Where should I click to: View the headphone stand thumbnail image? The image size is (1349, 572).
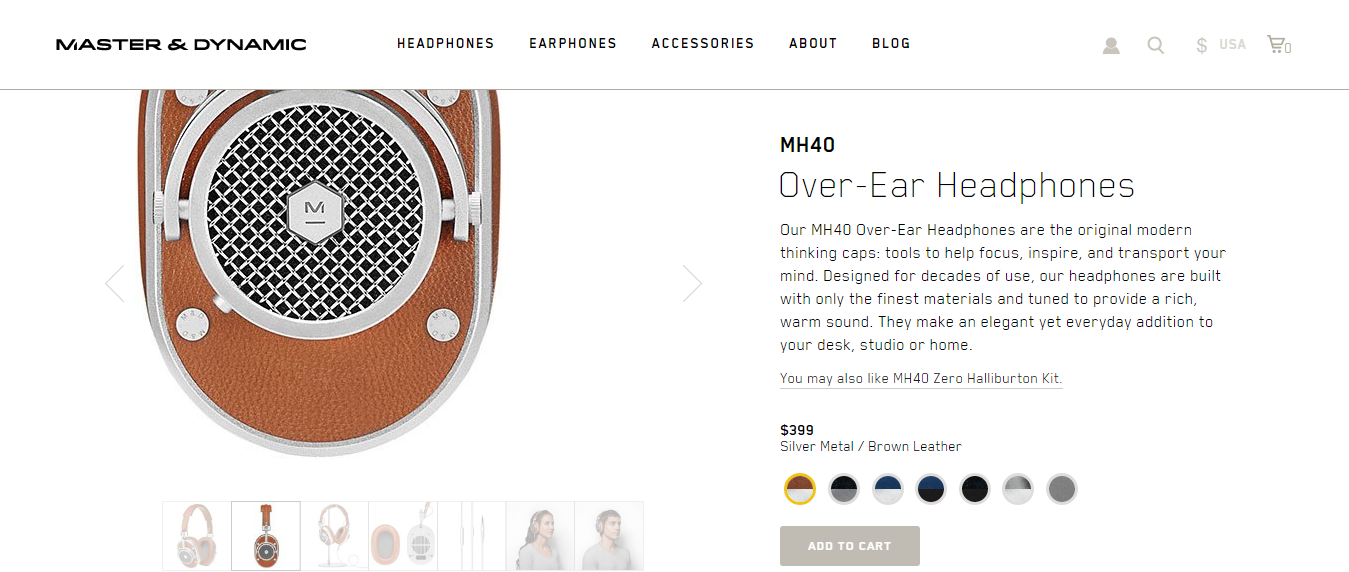(x=334, y=536)
